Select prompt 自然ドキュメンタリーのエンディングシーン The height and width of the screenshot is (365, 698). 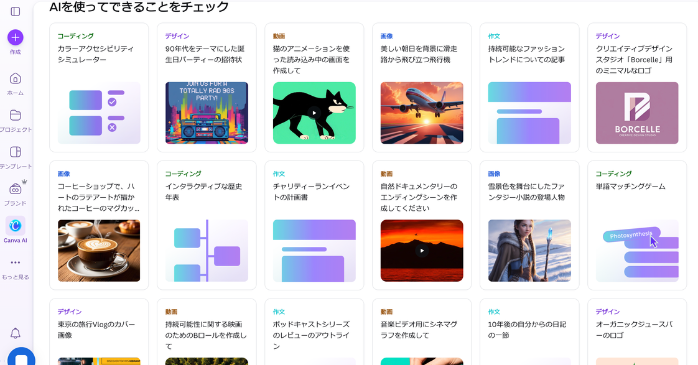pos(419,197)
